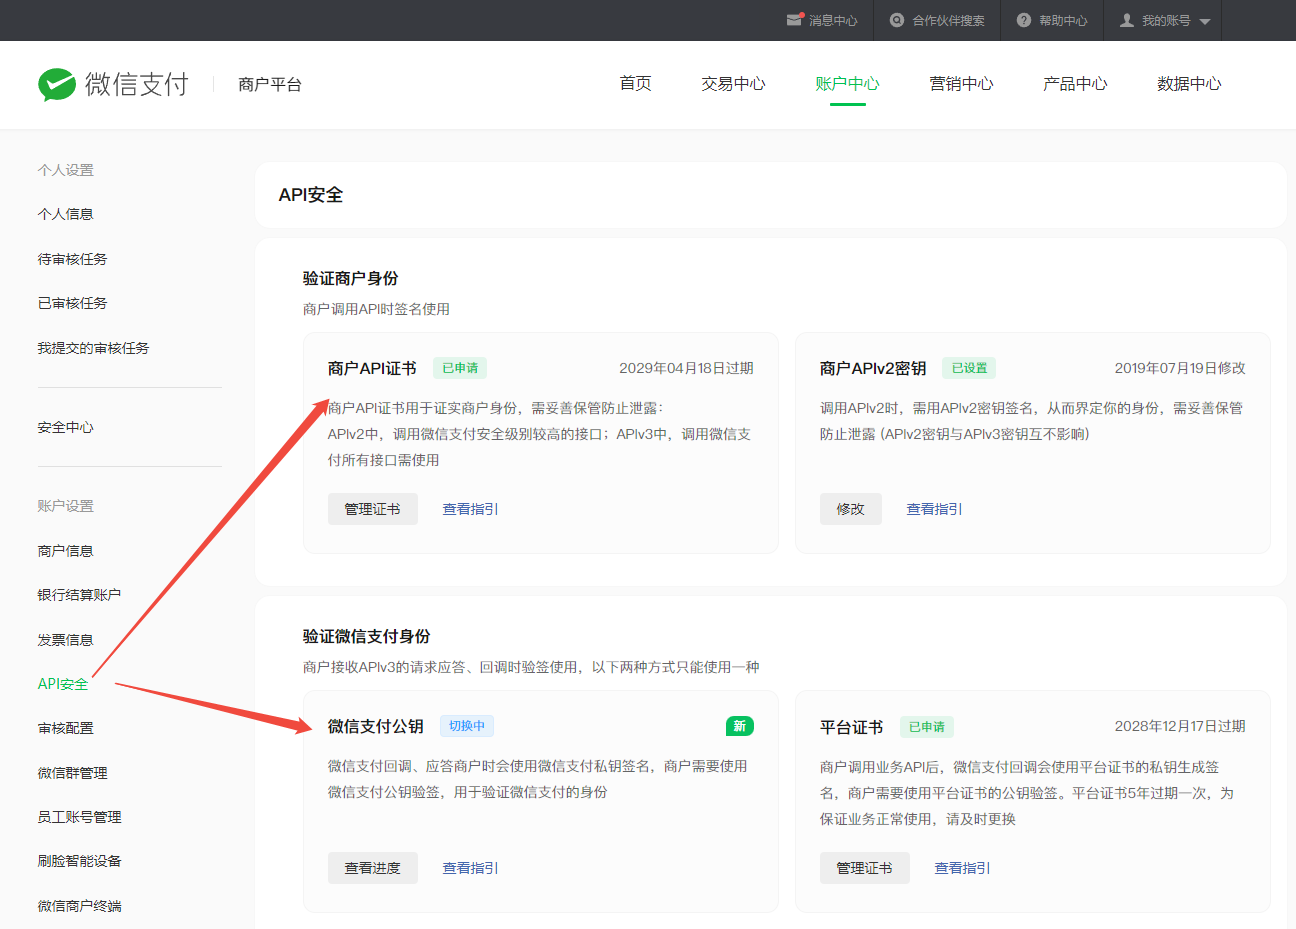Click 查看进度 for 微信支付公钥
1296x929 pixels.
click(373, 868)
